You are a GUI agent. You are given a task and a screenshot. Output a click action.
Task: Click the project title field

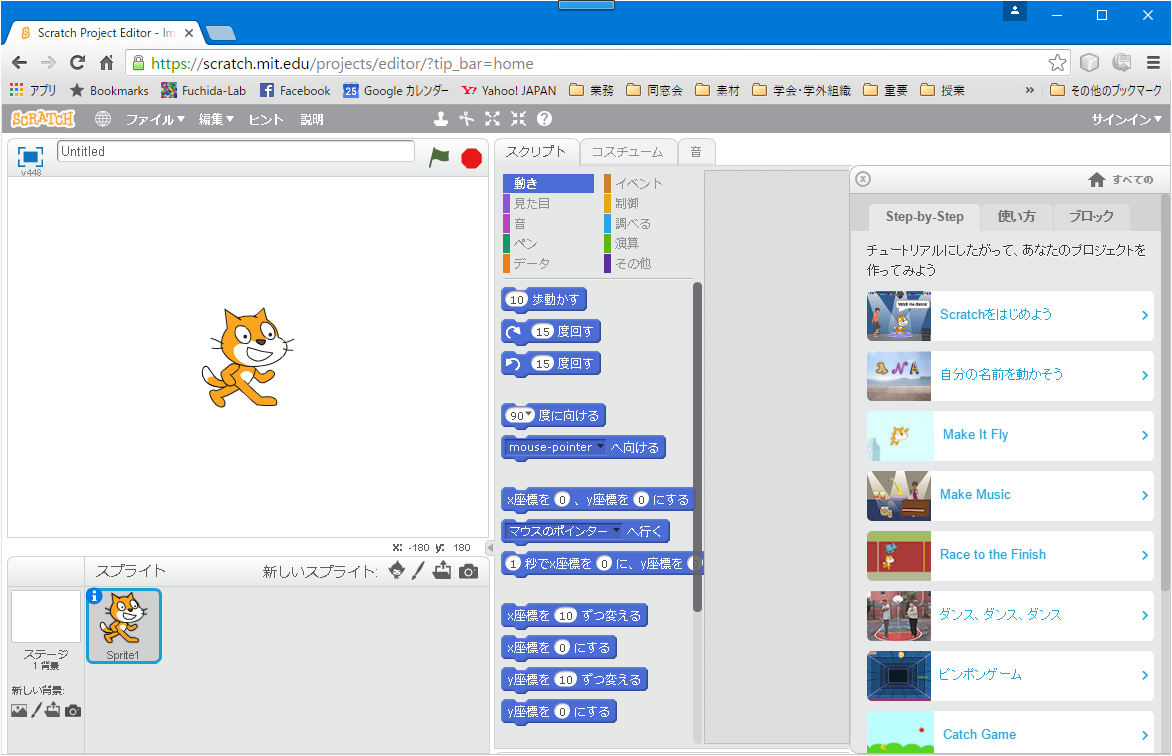(x=236, y=151)
